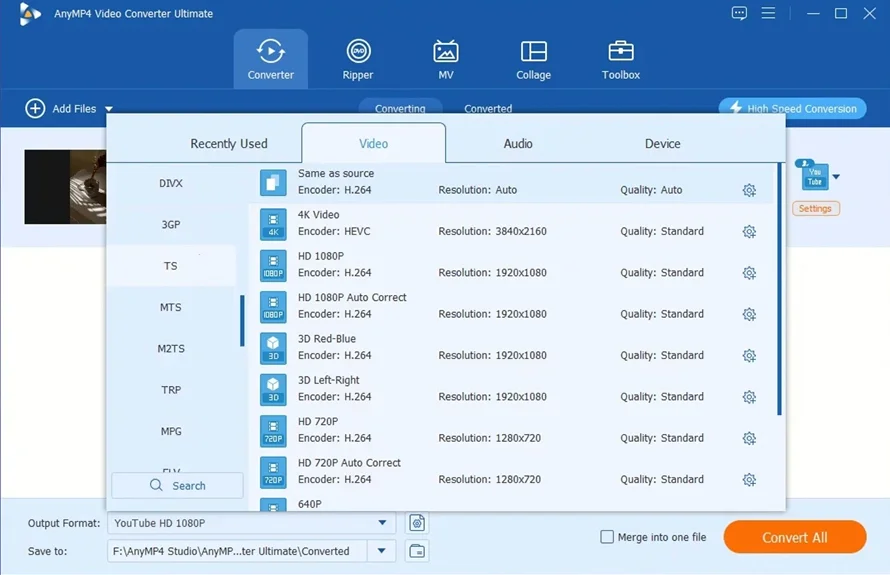Open the Converter module
Viewport: 890px width, 575px height.
click(271, 59)
